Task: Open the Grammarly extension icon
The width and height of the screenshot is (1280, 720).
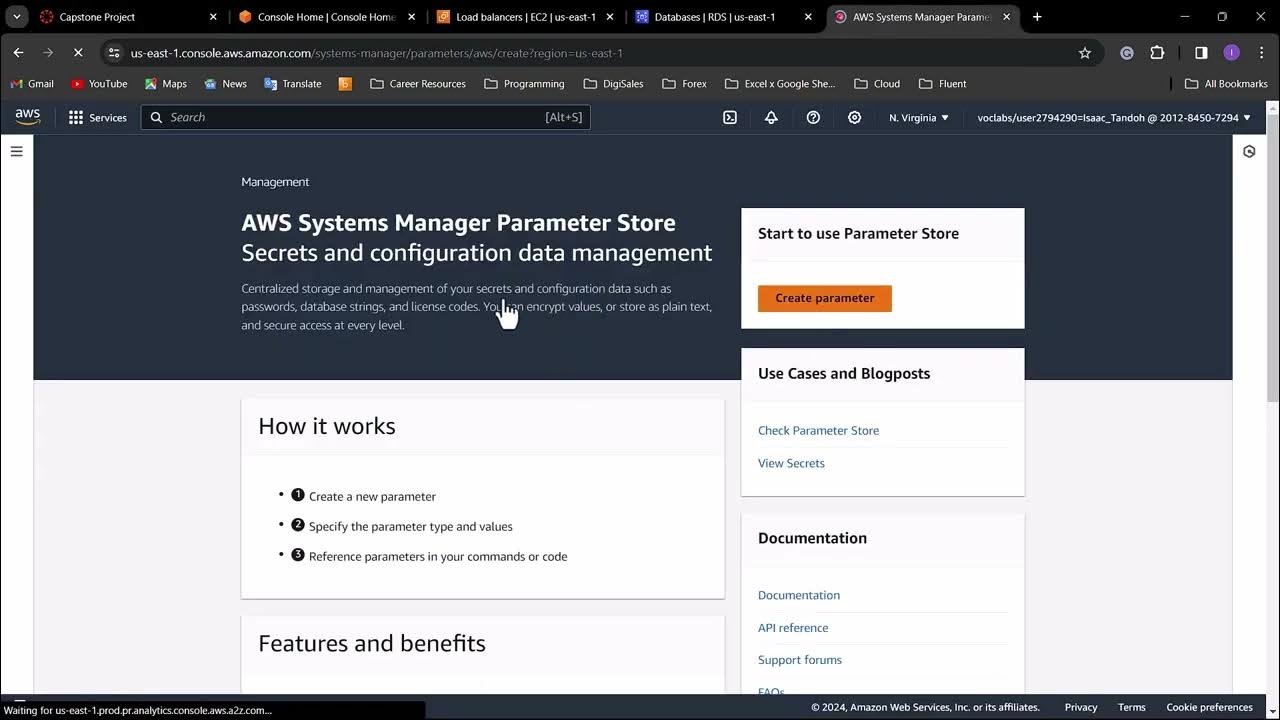Action: pos(1127,52)
